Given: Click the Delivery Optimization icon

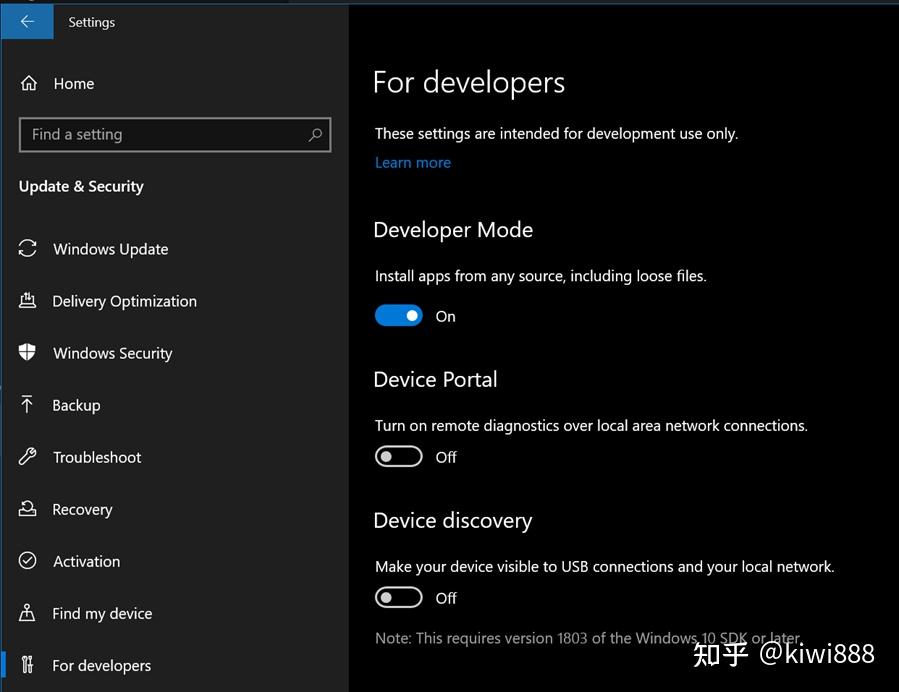Looking at the screenshot, I should pyautogui.click(x=28, y=300).
